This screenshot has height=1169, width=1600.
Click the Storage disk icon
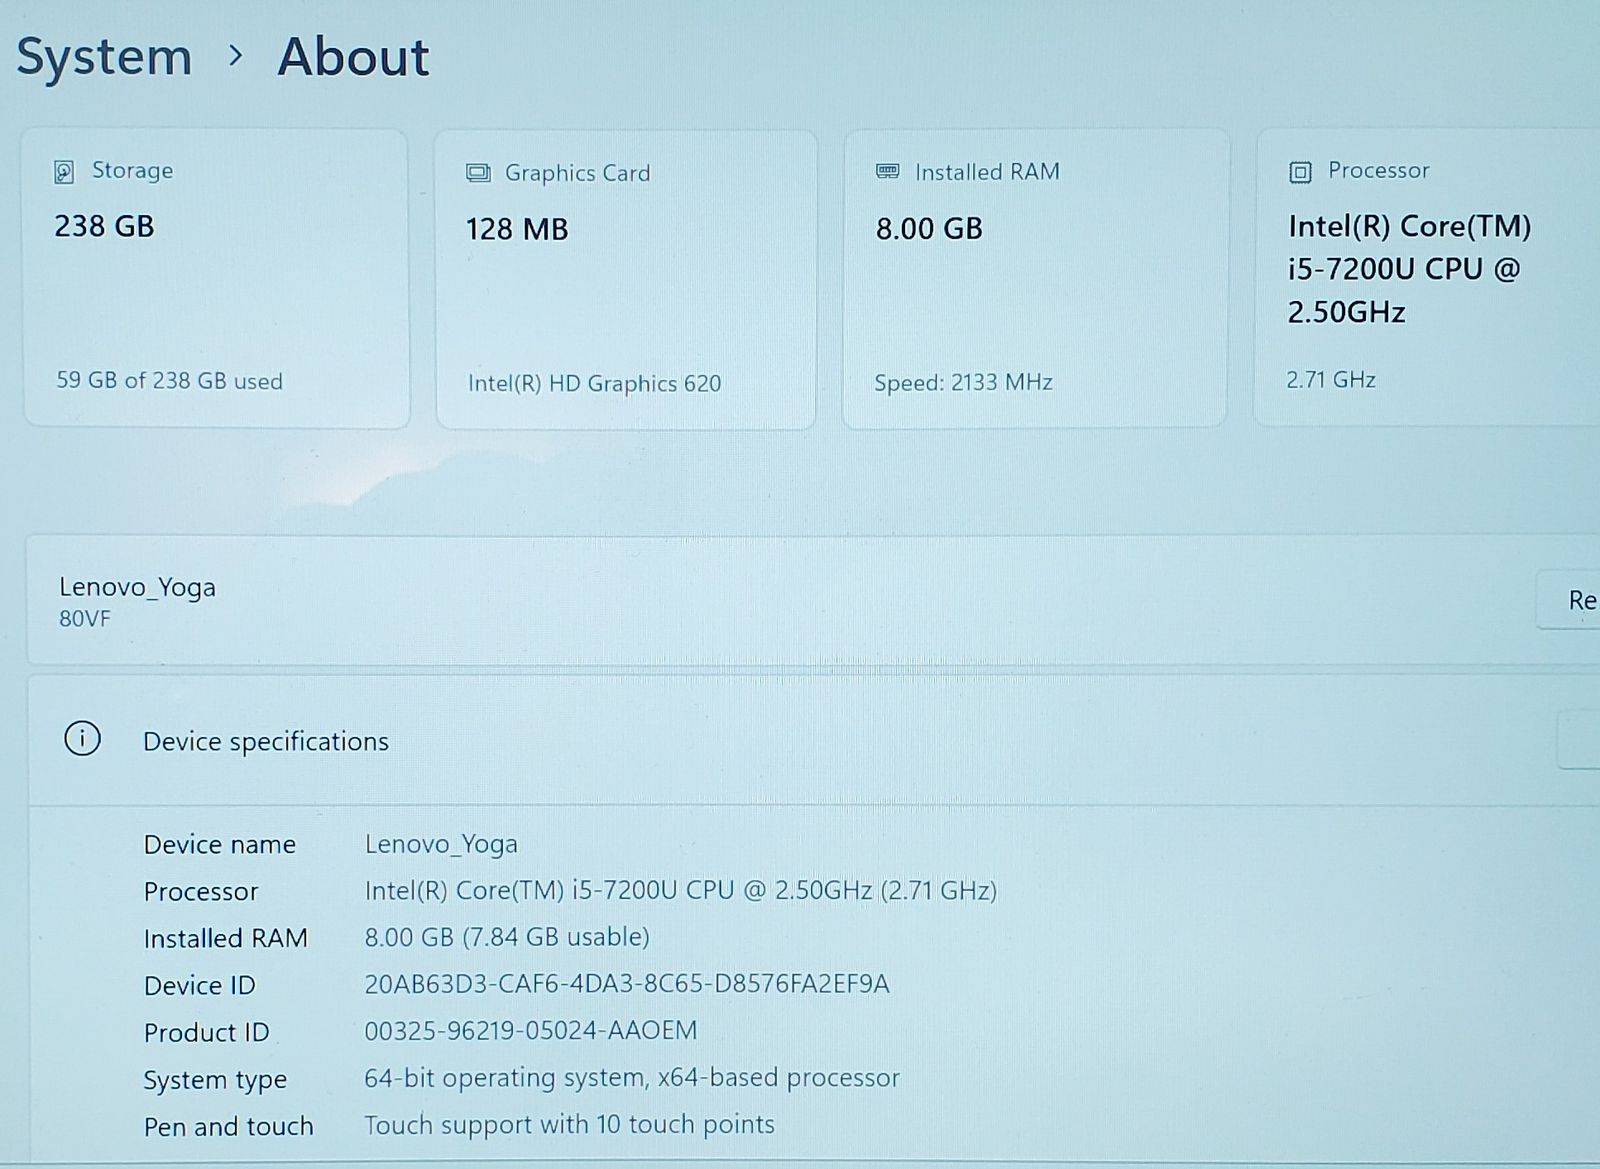[x=64, y=172]
